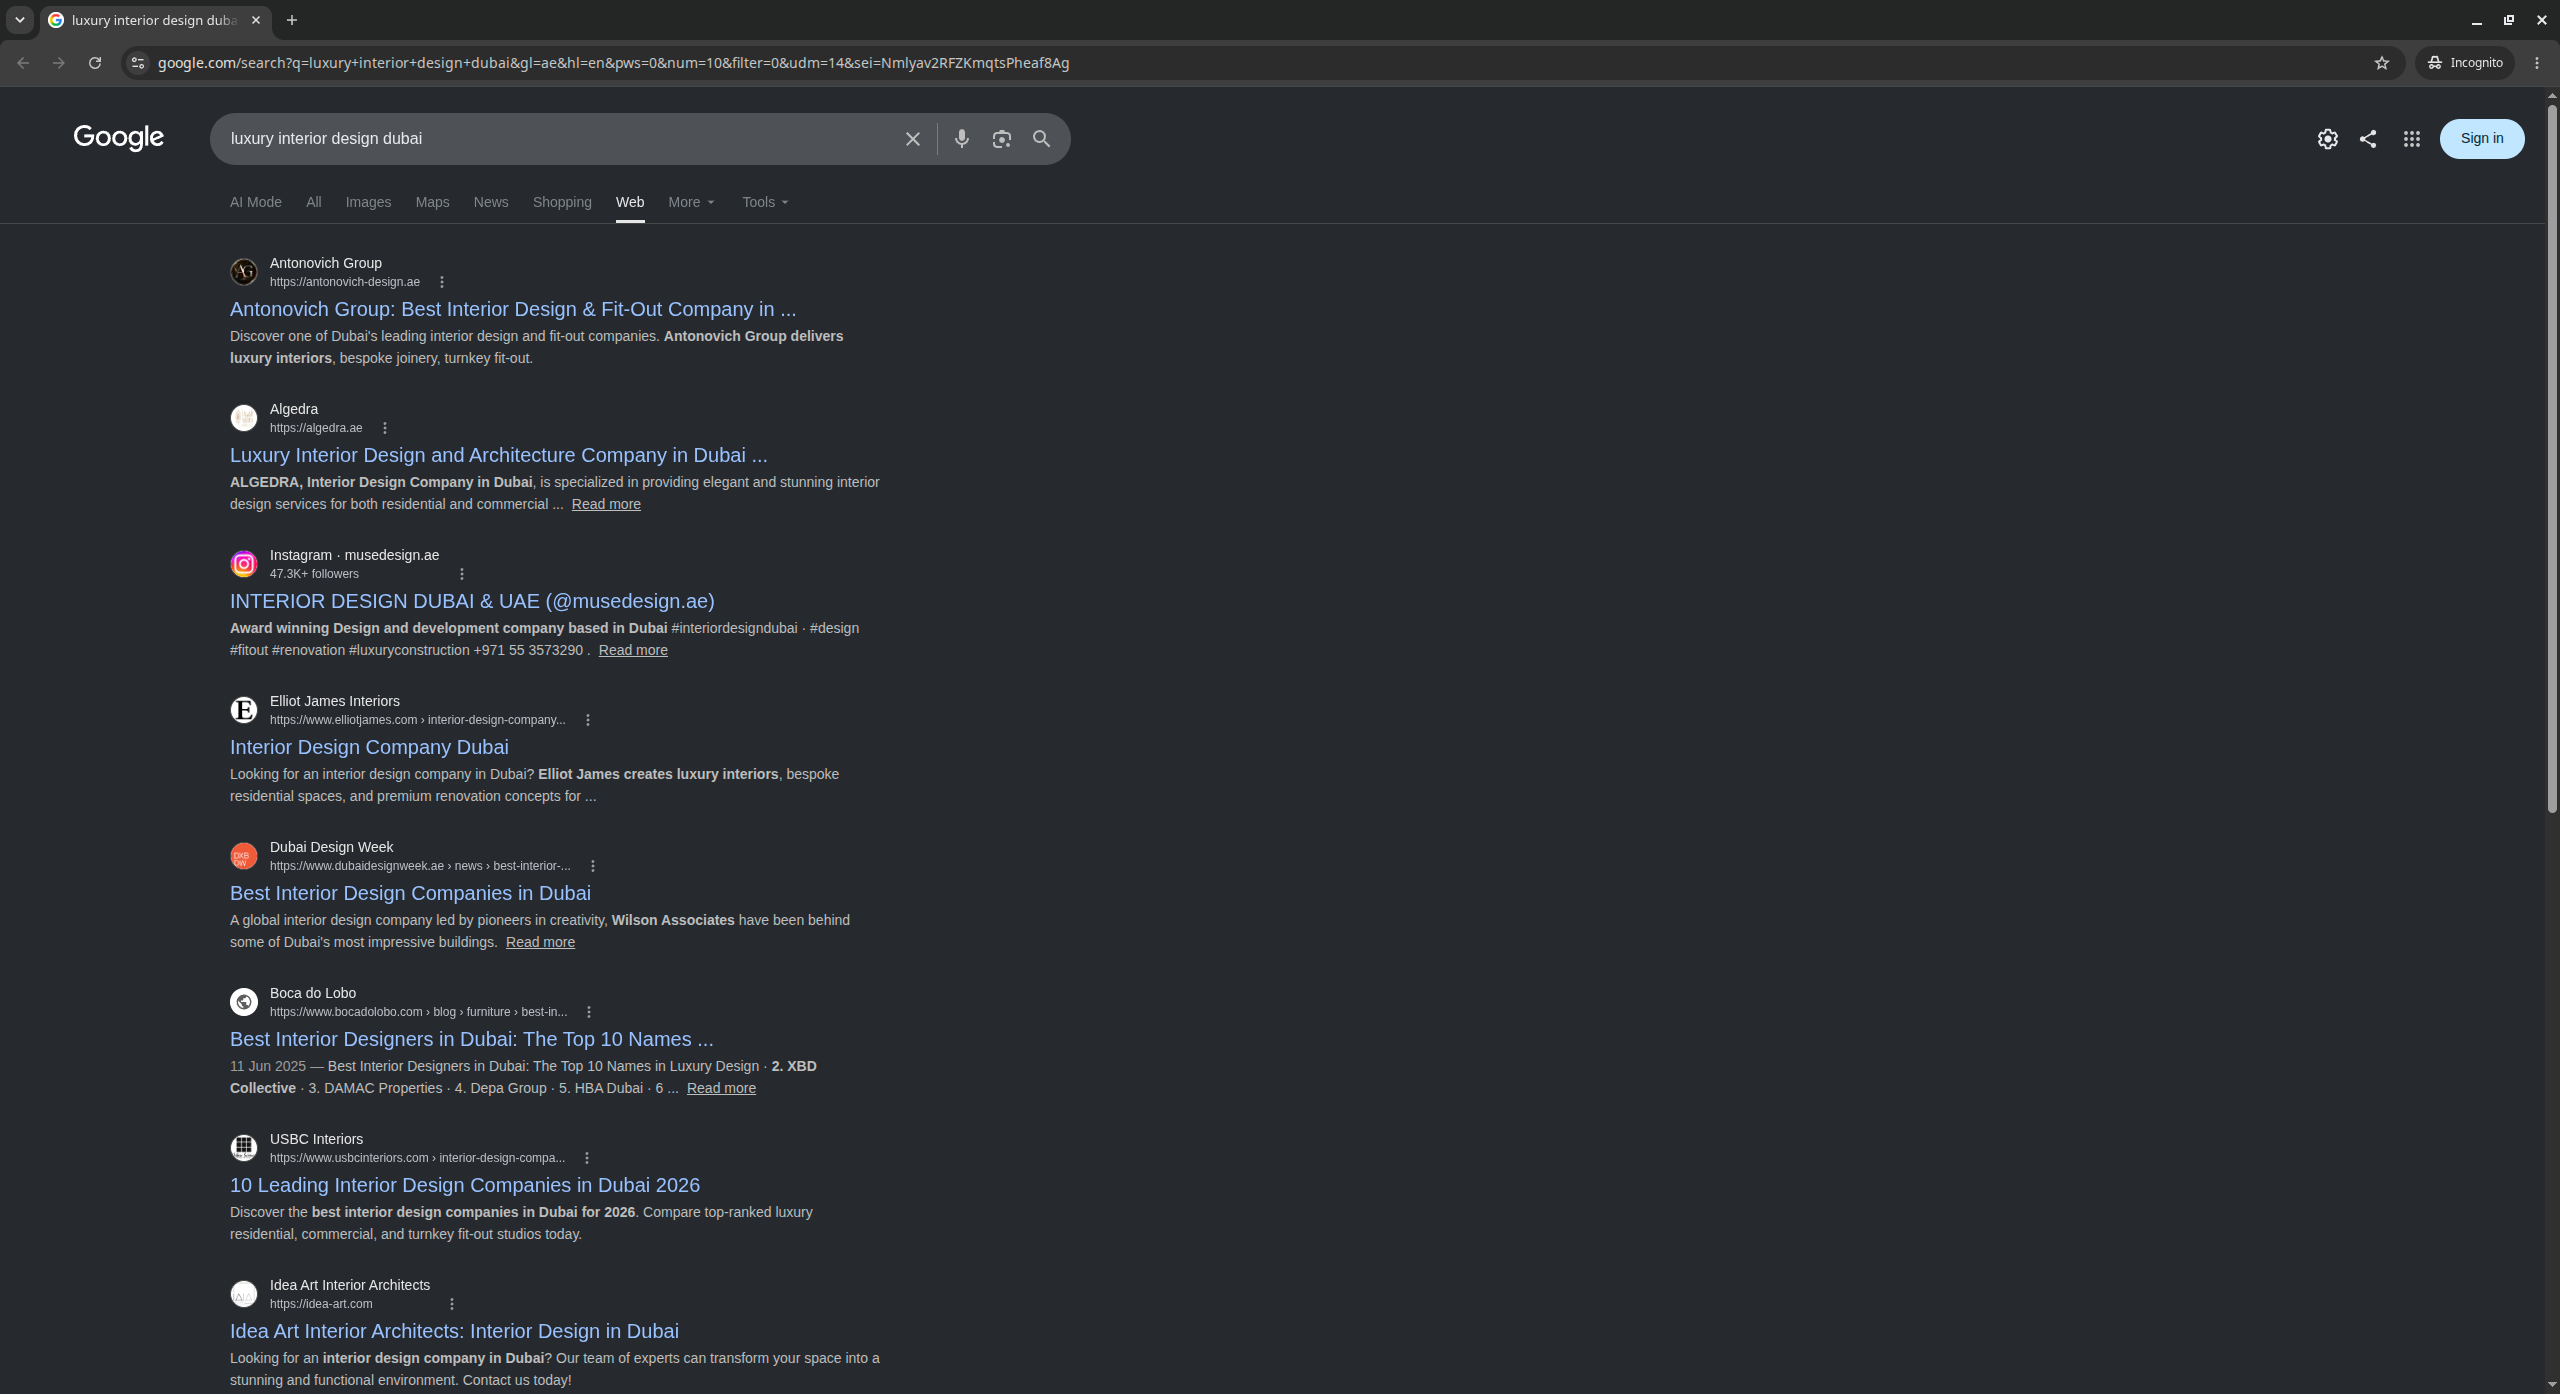Go back to previous page
The height and width of the screenshot is (1394, 2560).
pos(23,63)
